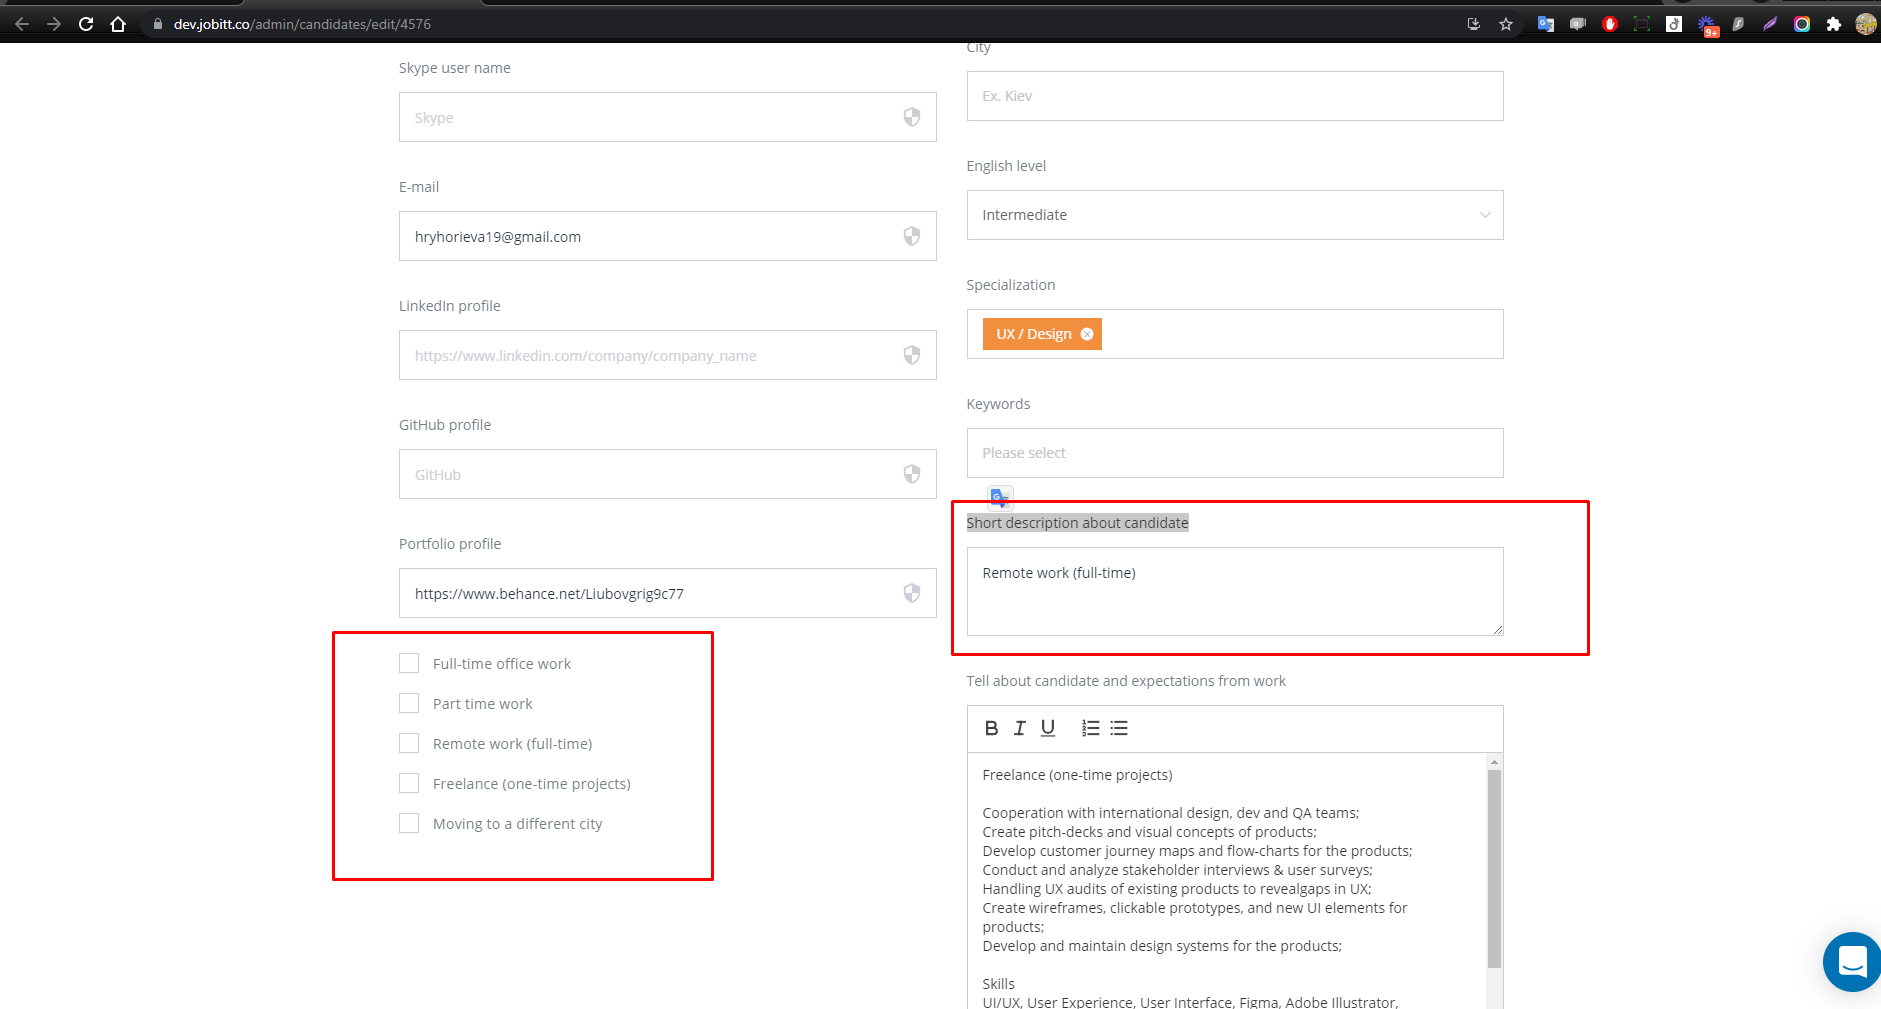Viewport: 1881px width, 1009px height.
Task: Open the gray S-shaped extension
Action: (1738, 24)
